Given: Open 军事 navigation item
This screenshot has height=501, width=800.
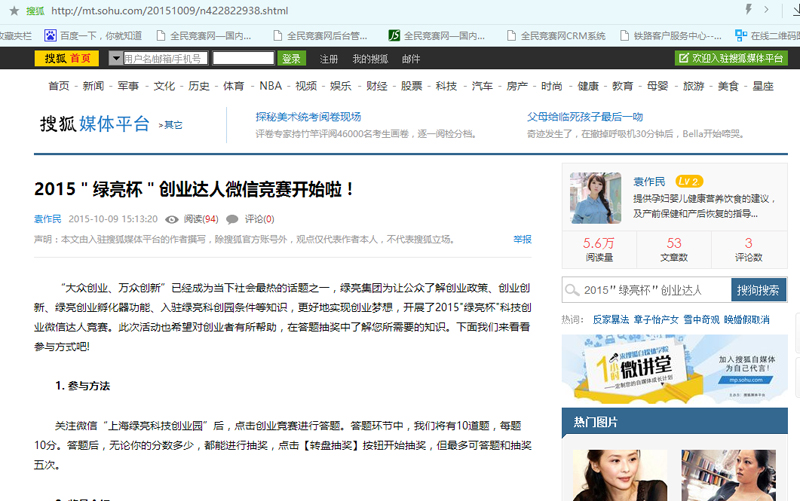Looking at the screenshot, I should (x=128, y=86).
